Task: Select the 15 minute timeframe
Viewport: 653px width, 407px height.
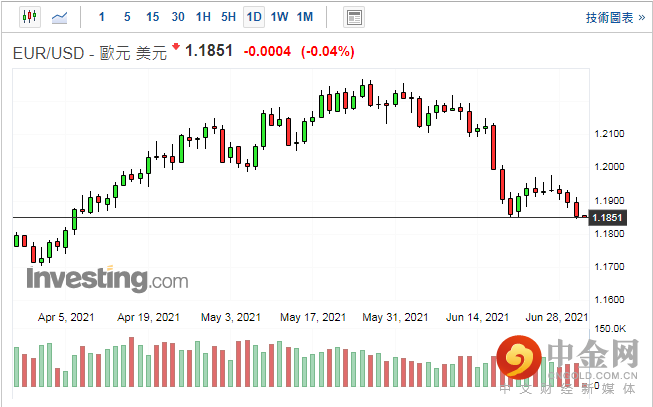Action: [152, 17]
